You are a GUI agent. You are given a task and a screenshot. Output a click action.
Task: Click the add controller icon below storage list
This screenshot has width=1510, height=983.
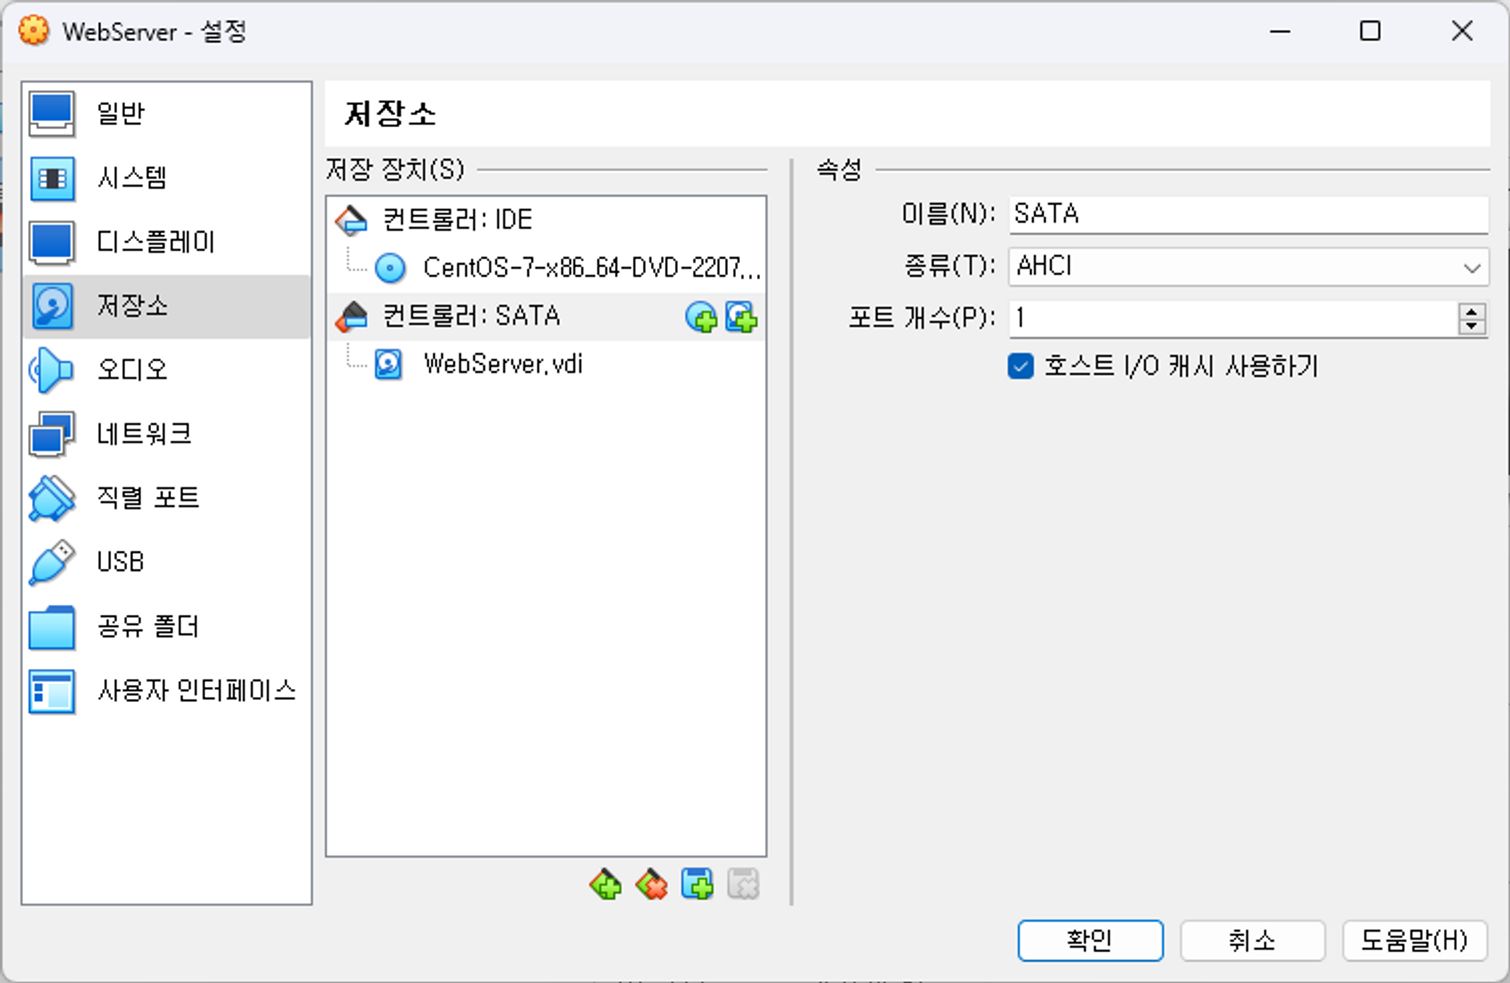point(605,884)
